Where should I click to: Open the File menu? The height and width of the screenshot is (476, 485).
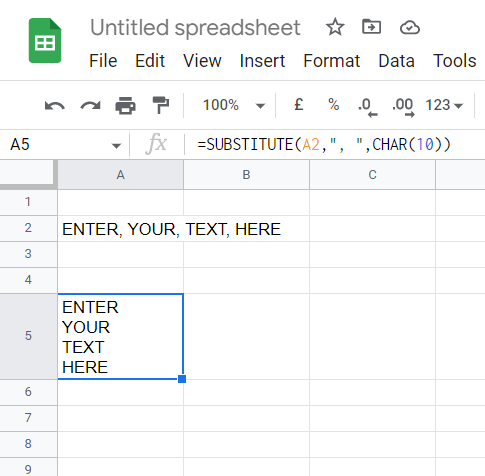(x=103, y=61)
